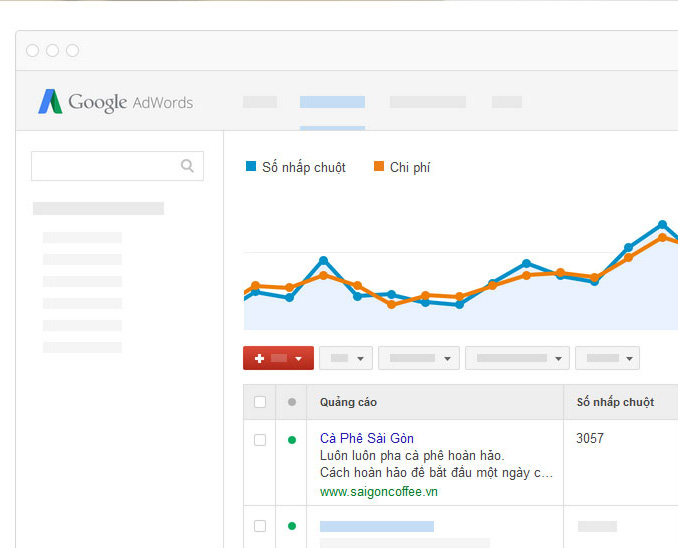Check the second ad row checkbox
This screenshot has height=548, width=678.
pyautogui.click(x=260, y=526)
